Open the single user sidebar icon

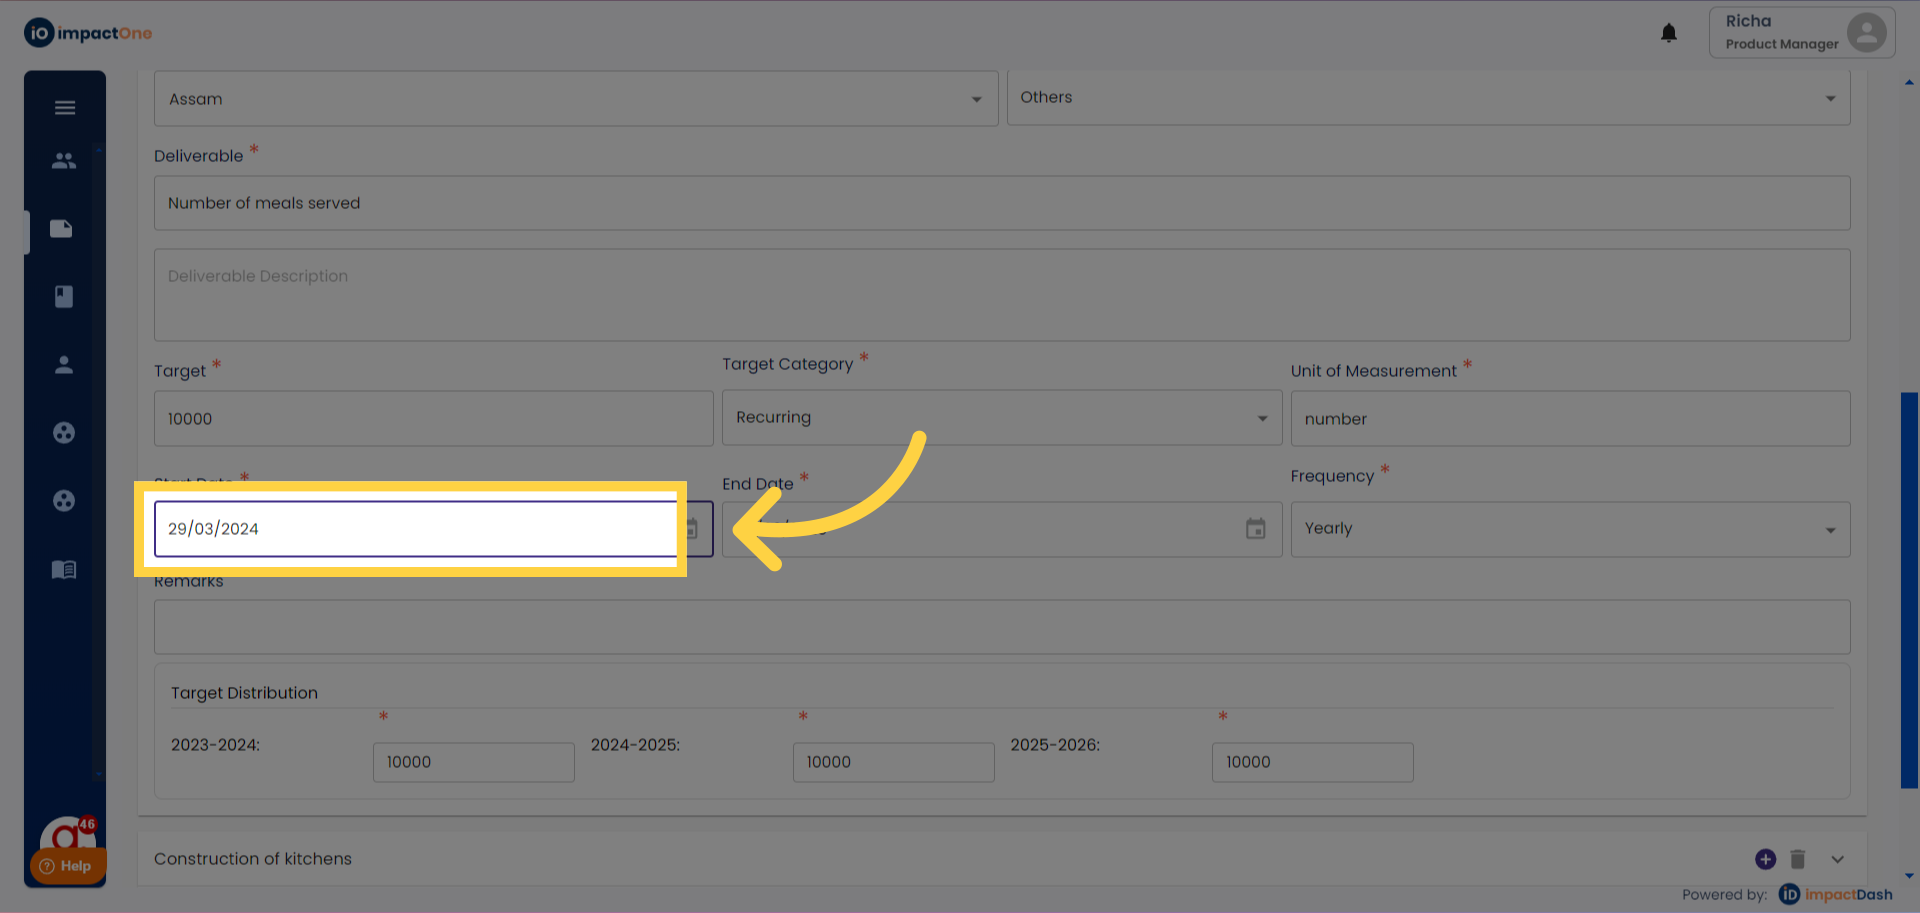(64, 365)
